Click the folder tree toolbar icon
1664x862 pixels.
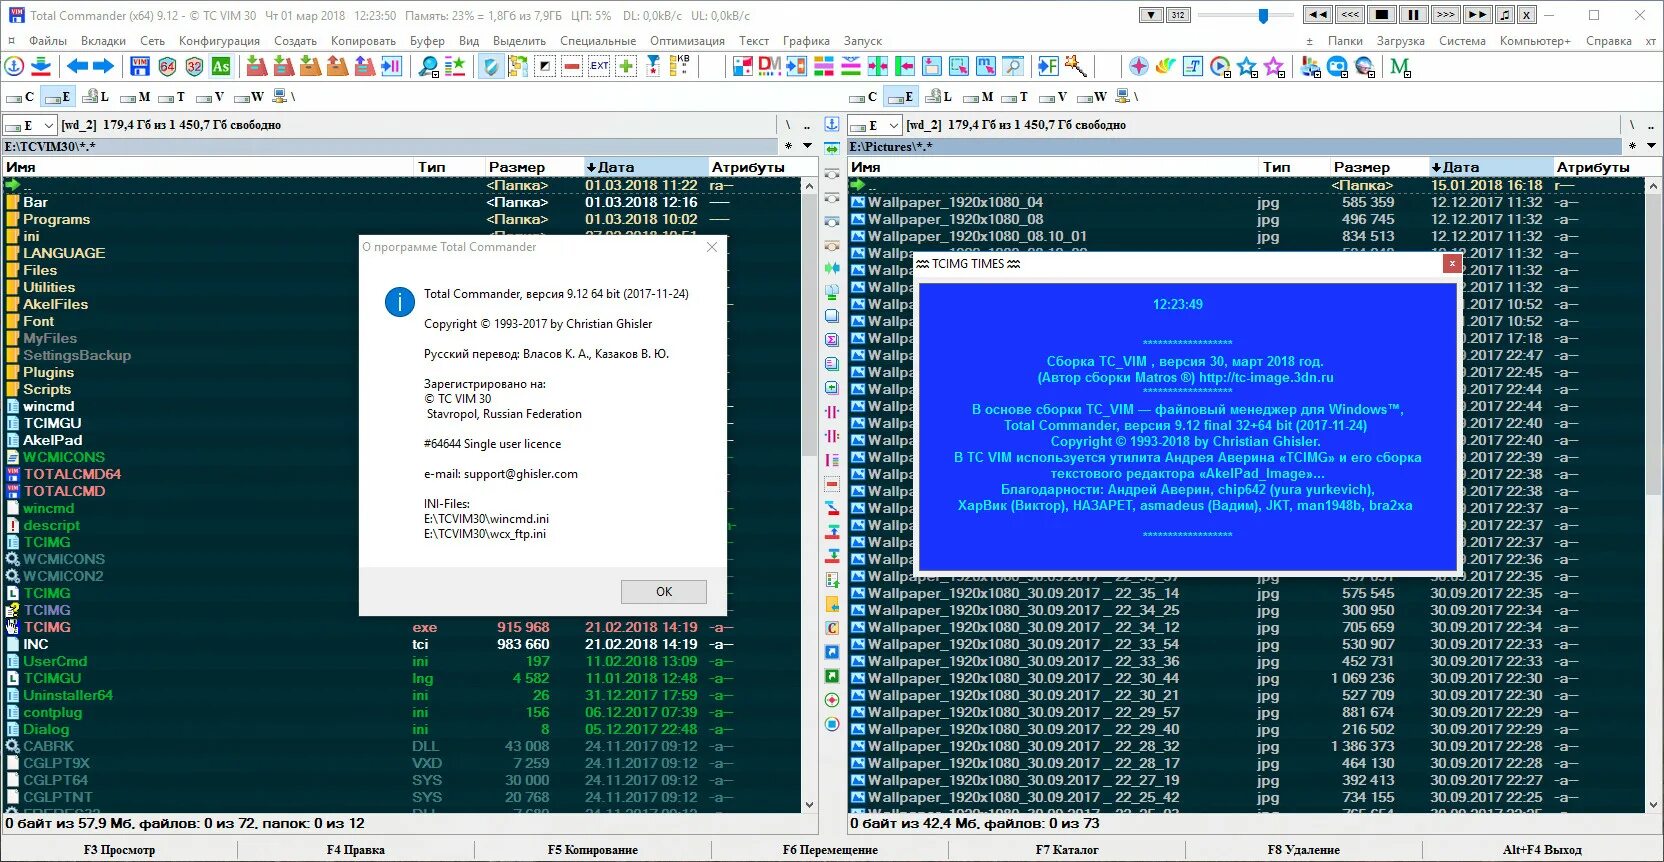tap(517, 67)
